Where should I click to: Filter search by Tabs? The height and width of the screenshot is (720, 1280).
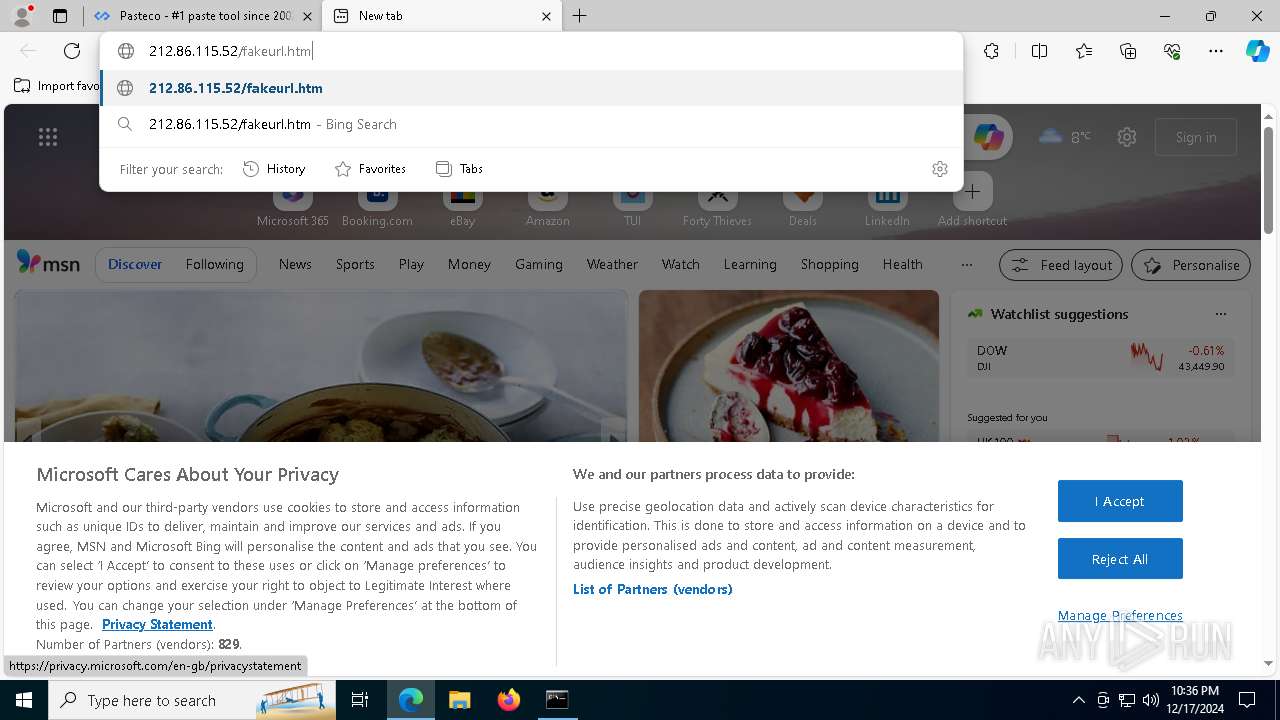pyautogui.click(x=460, y=169)
